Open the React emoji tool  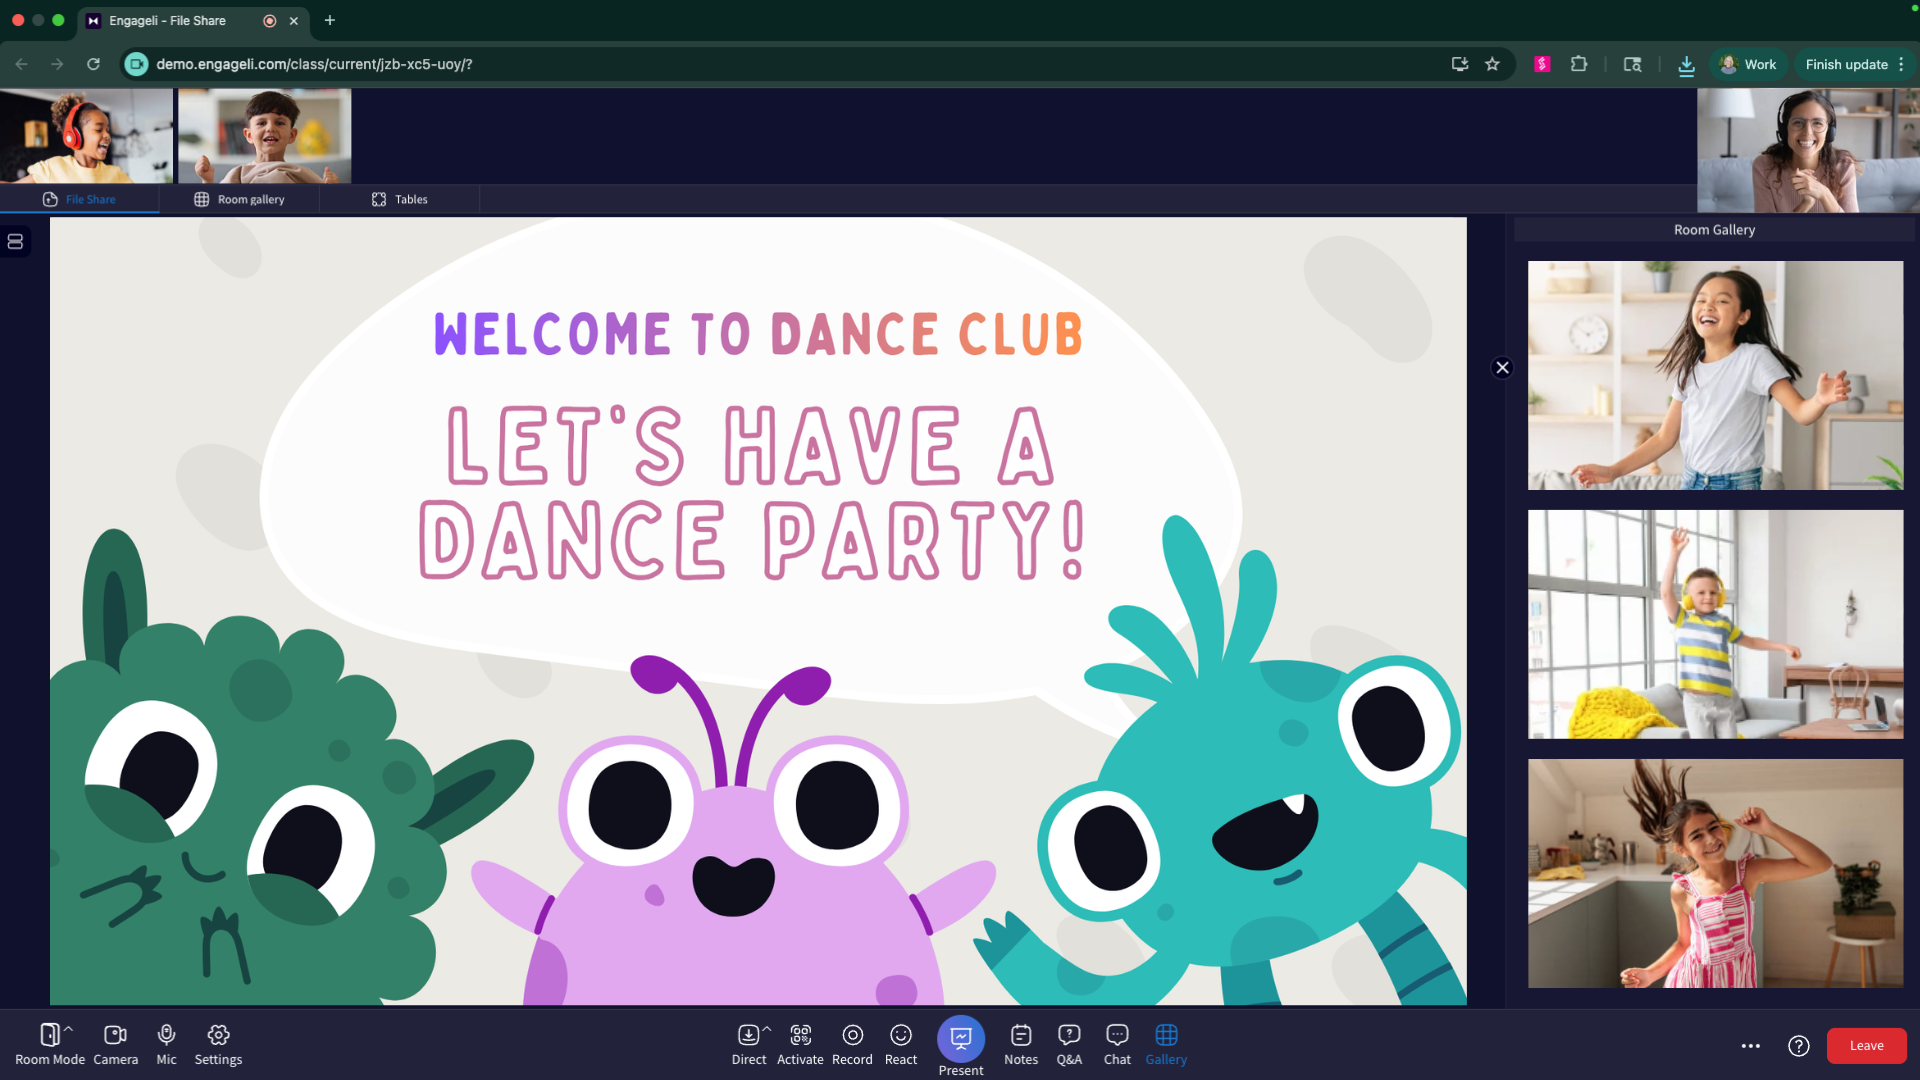(x=900, y=1040)
